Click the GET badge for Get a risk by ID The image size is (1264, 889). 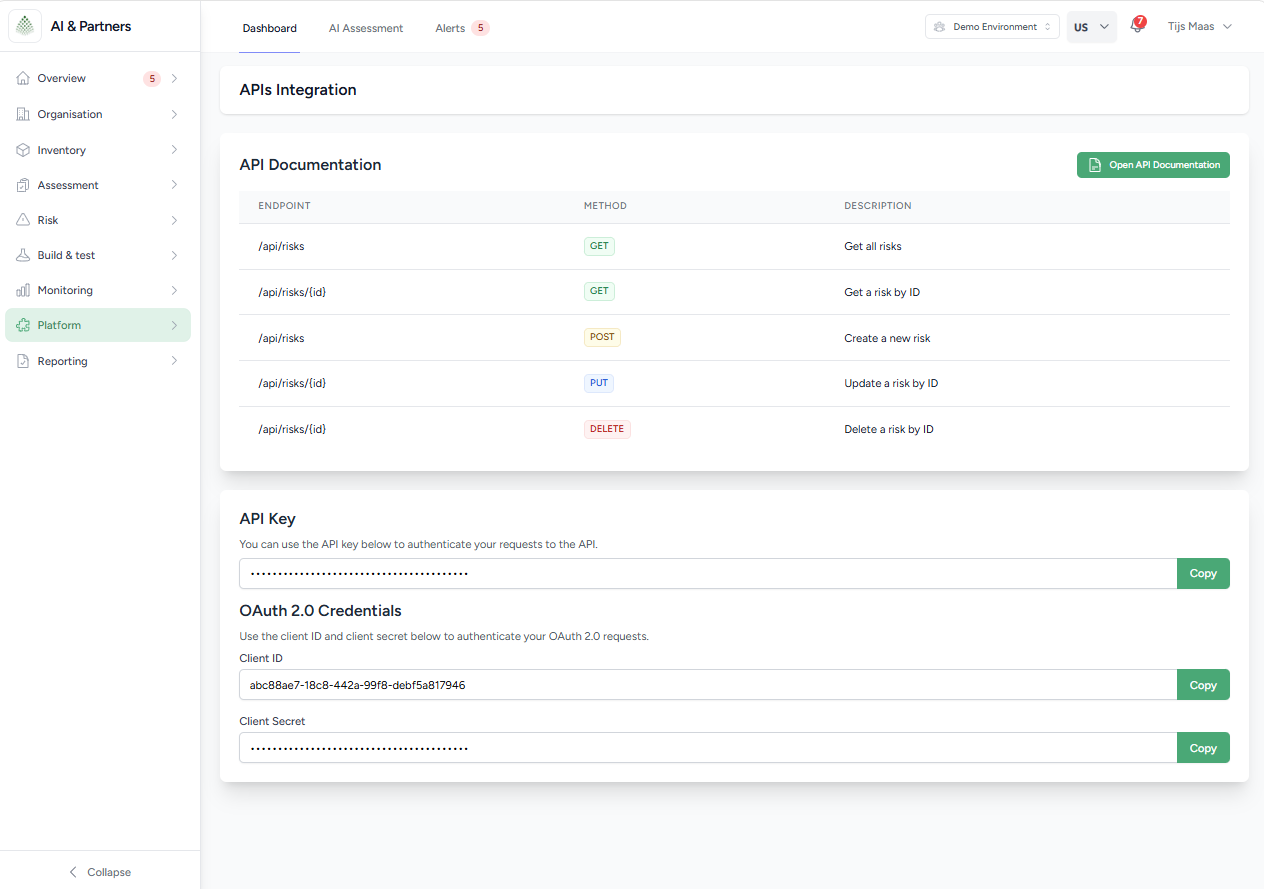(599, 292)
